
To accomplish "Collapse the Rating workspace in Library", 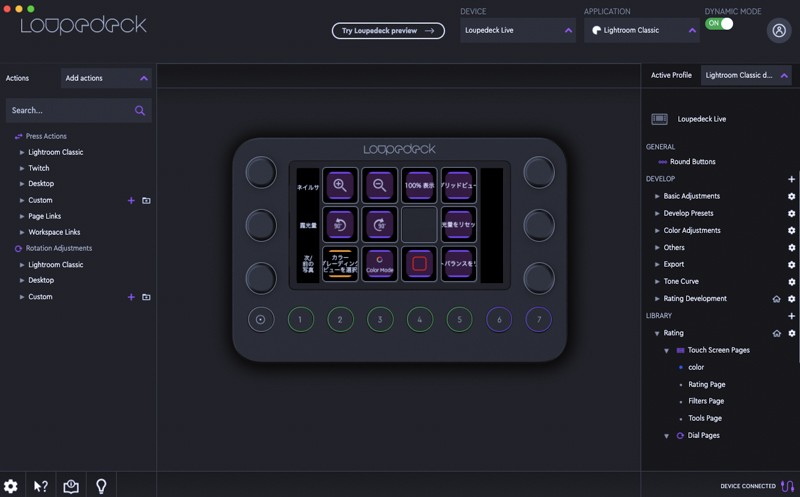I will 657,333.
